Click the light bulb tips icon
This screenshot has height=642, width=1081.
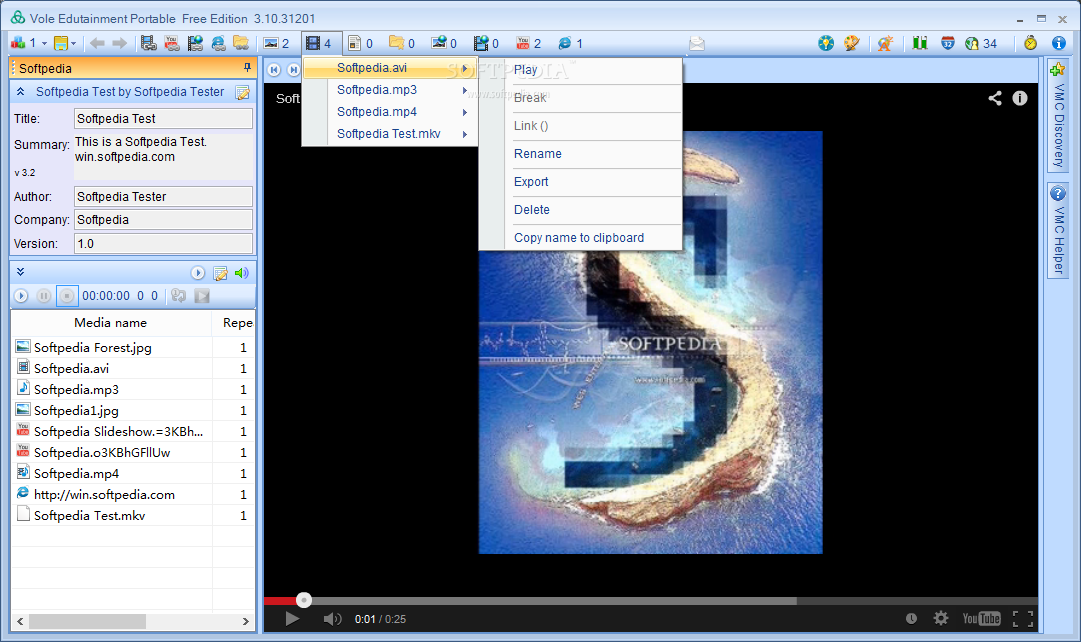pyautogui.click(x=826, y=43)
